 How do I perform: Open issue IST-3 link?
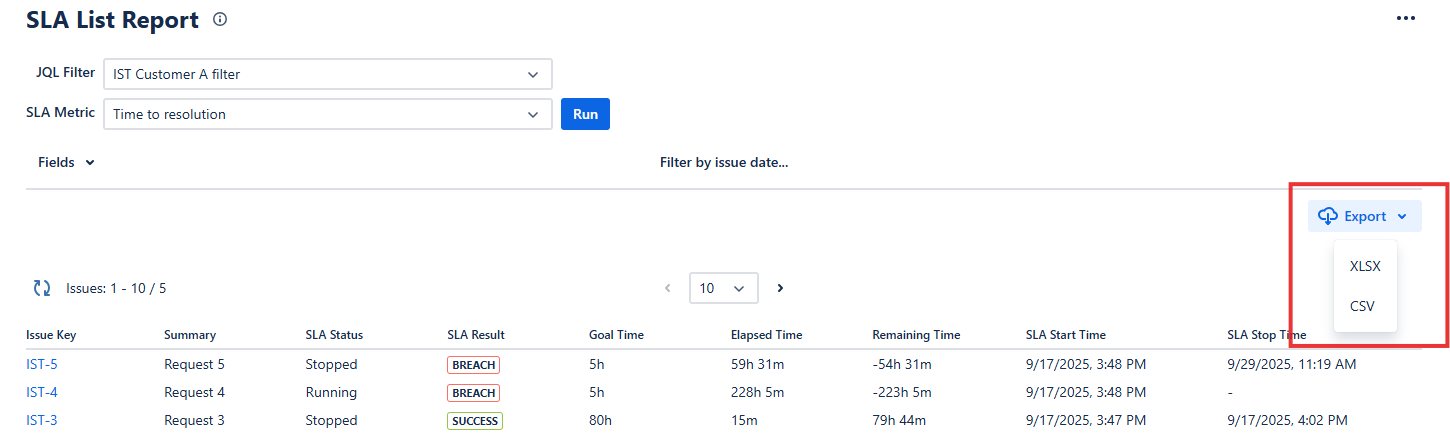[41, 420]
